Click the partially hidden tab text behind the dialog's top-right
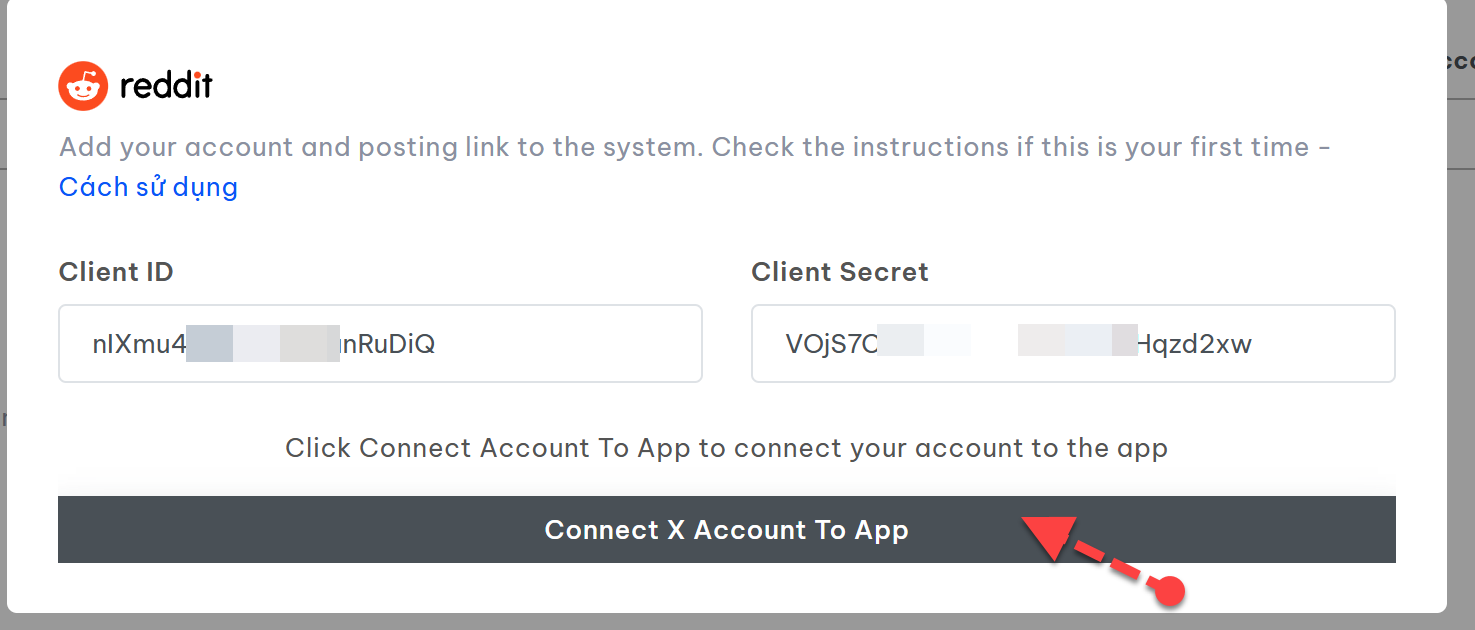The image size is (1475, 630). [1461, 60]
